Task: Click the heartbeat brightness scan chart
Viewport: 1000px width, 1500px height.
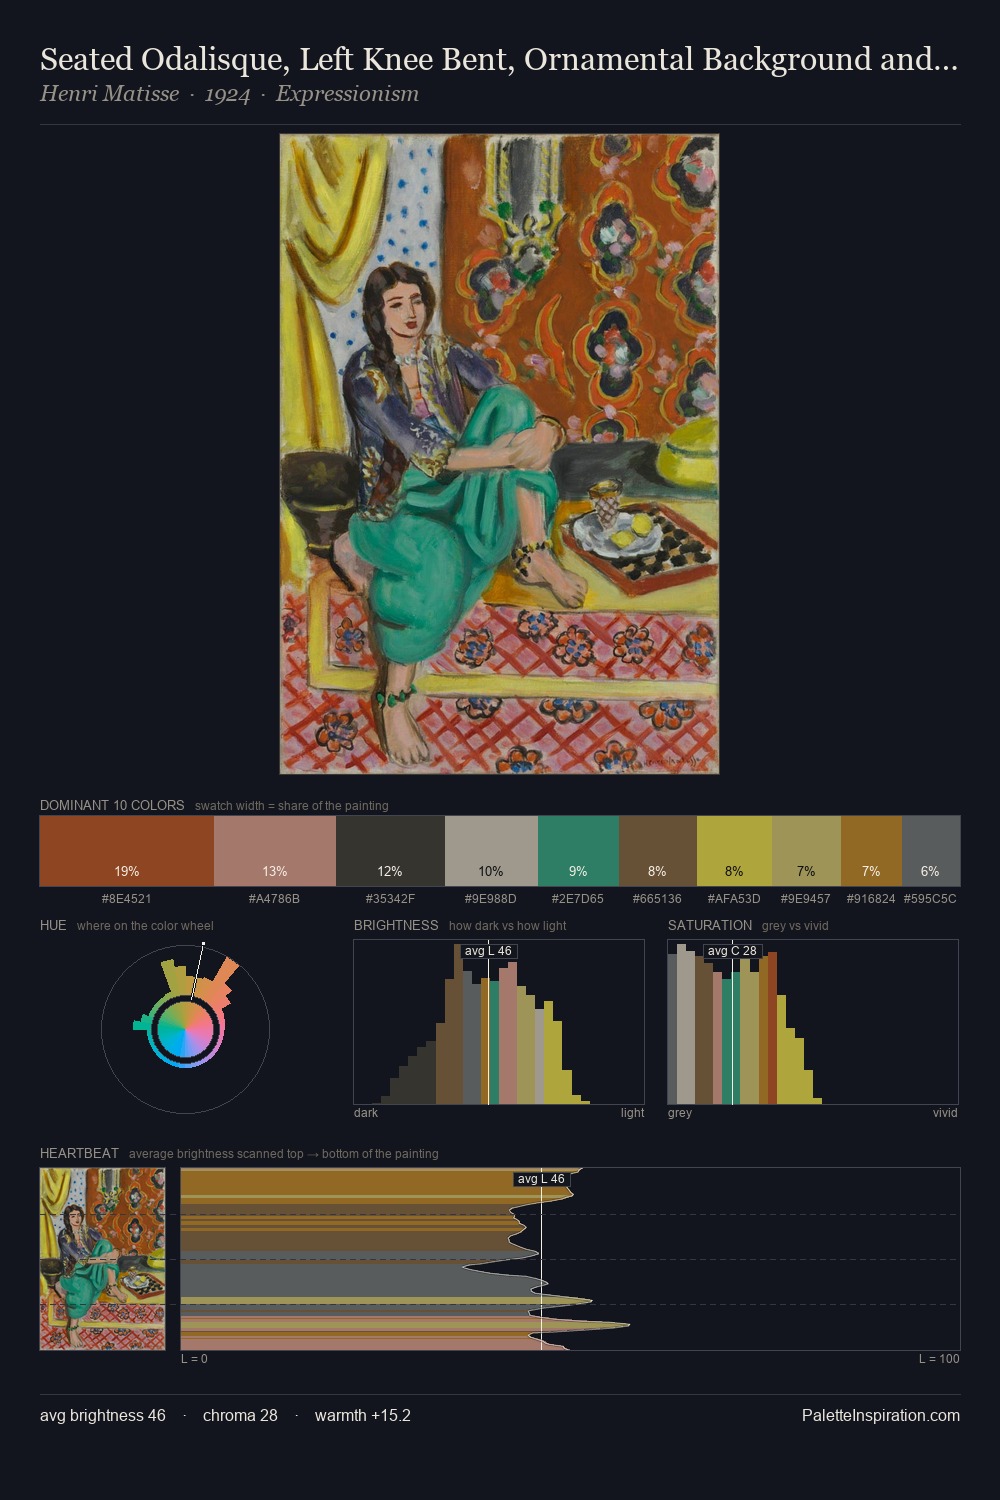Action: click(570, 1259)
